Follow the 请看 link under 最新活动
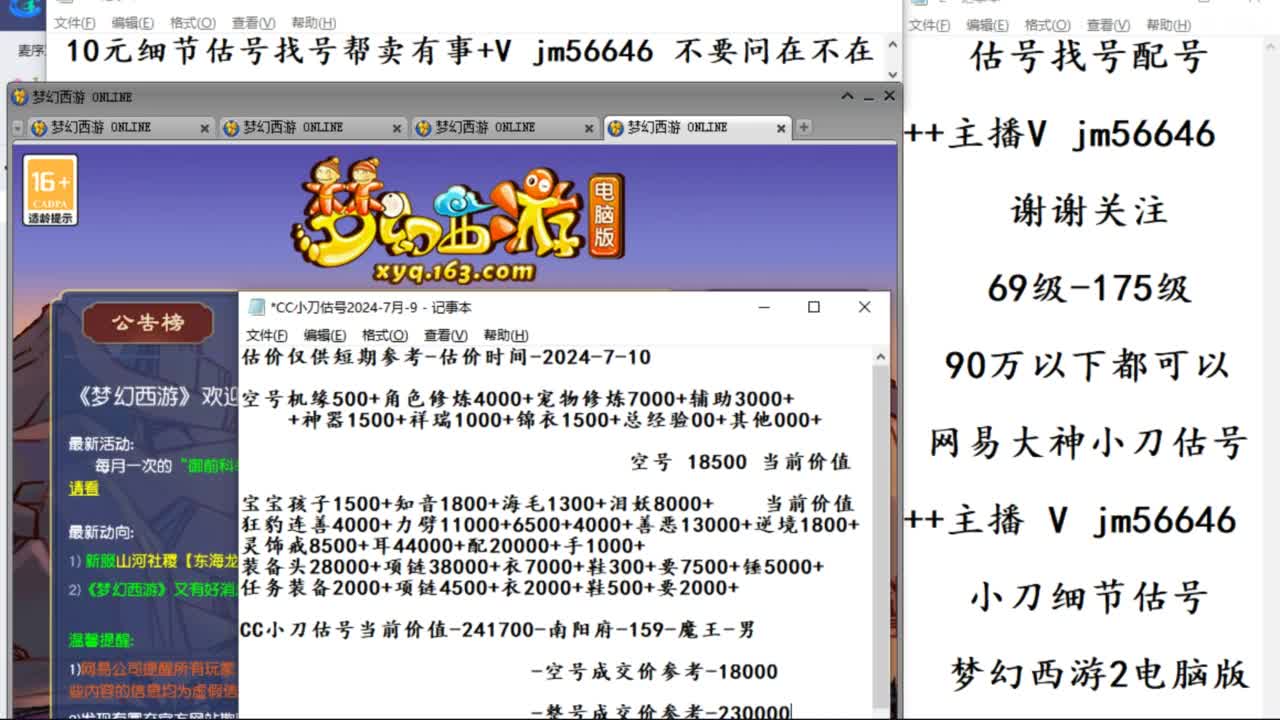1280x720 pixels. coord(84,488)
